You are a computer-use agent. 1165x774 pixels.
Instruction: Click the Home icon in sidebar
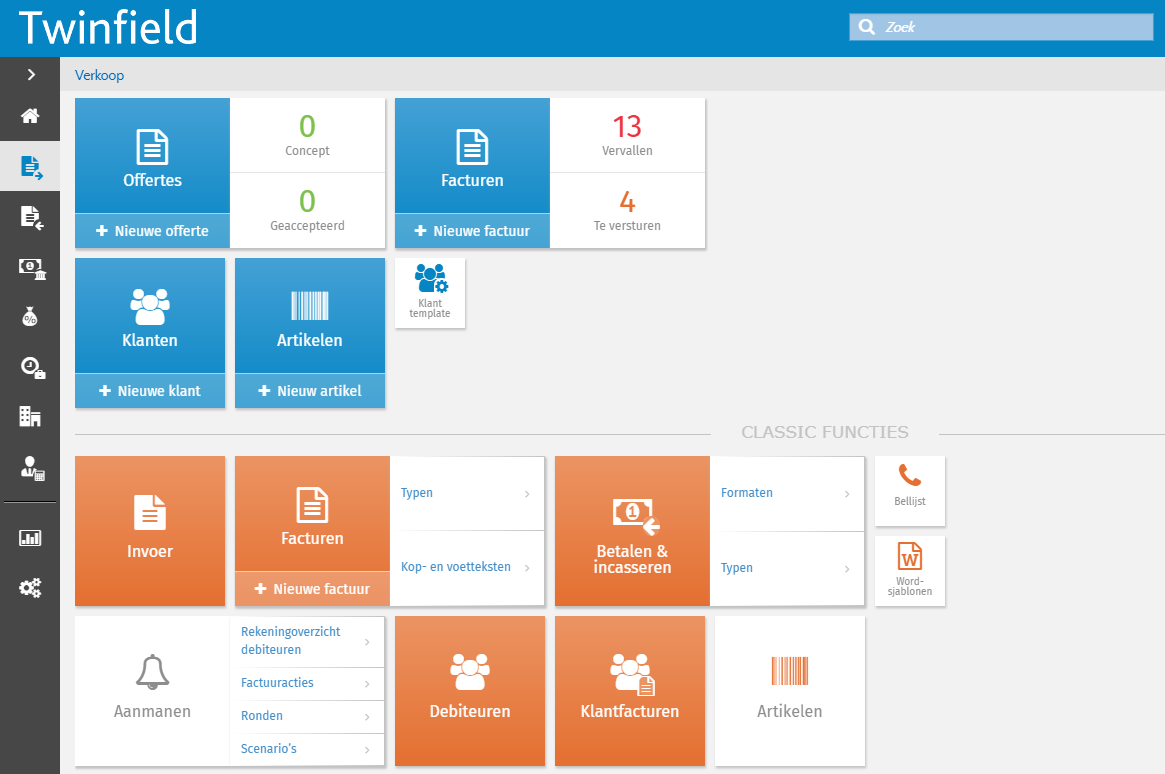point(30,116)
